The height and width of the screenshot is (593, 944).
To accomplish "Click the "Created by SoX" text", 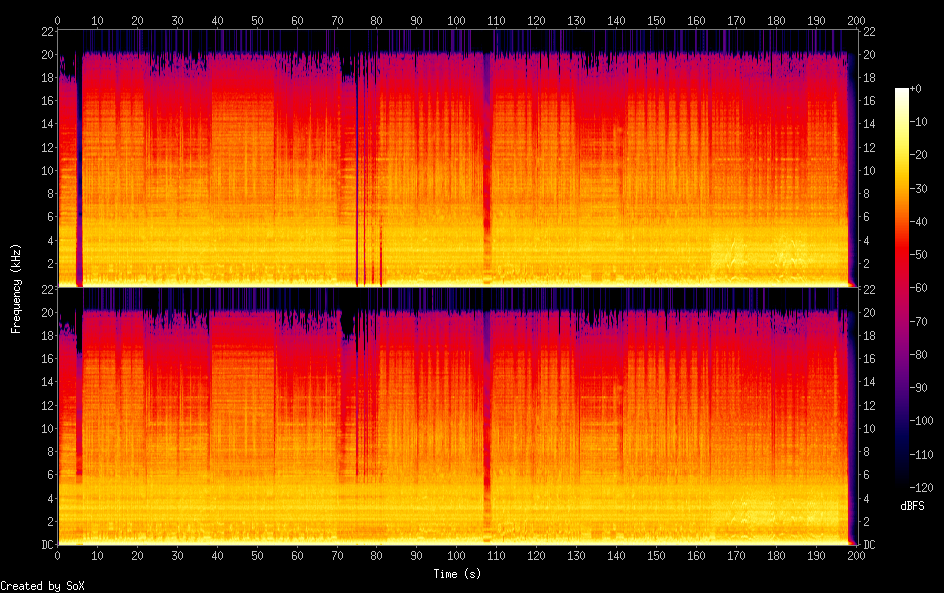I will [x=42, y=586].
